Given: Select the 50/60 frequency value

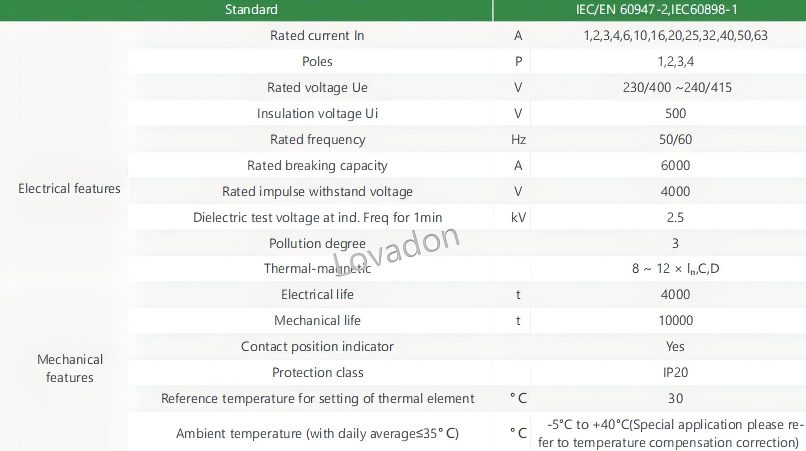Looking at the screenshot, I should pos(675,139).
